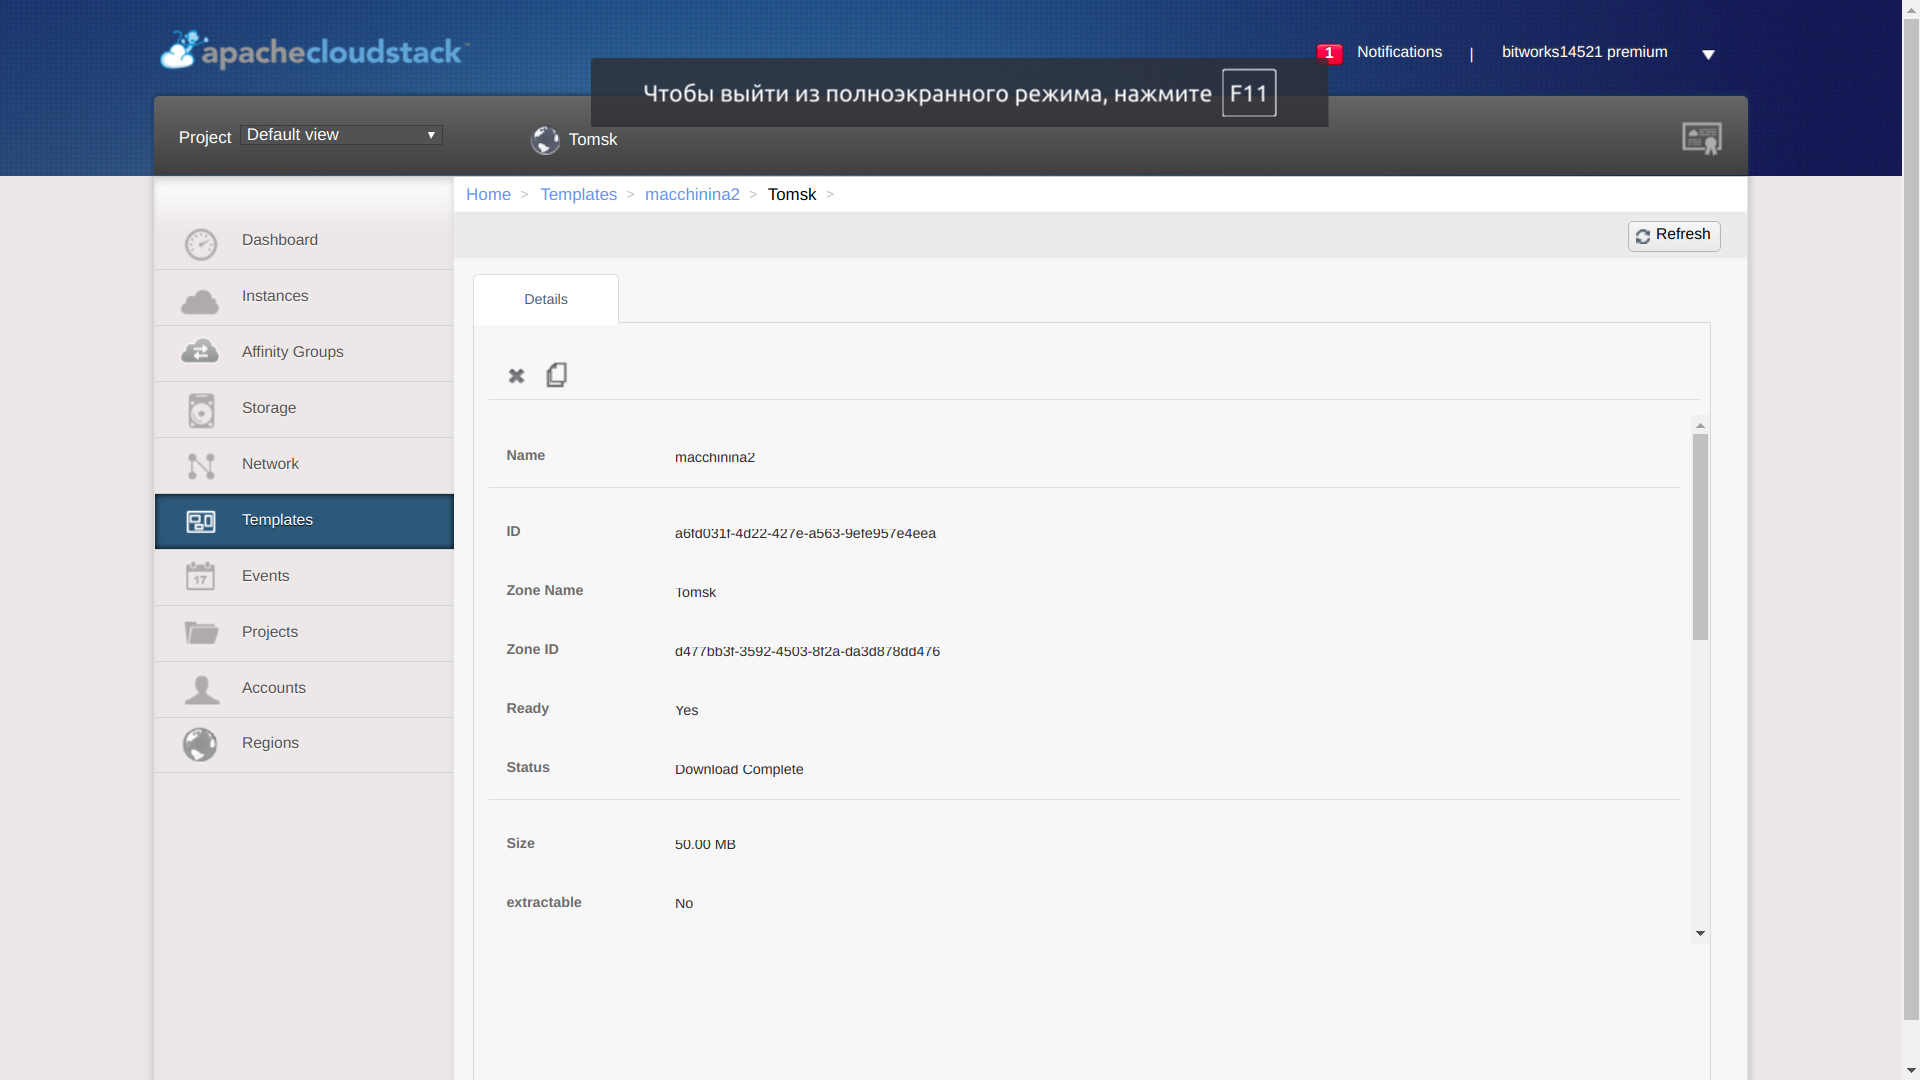The image size is (1920, 1080).
Task: Go to Dashboard in the sidebar
Action: pyautogui.click(x=304, y=241)
